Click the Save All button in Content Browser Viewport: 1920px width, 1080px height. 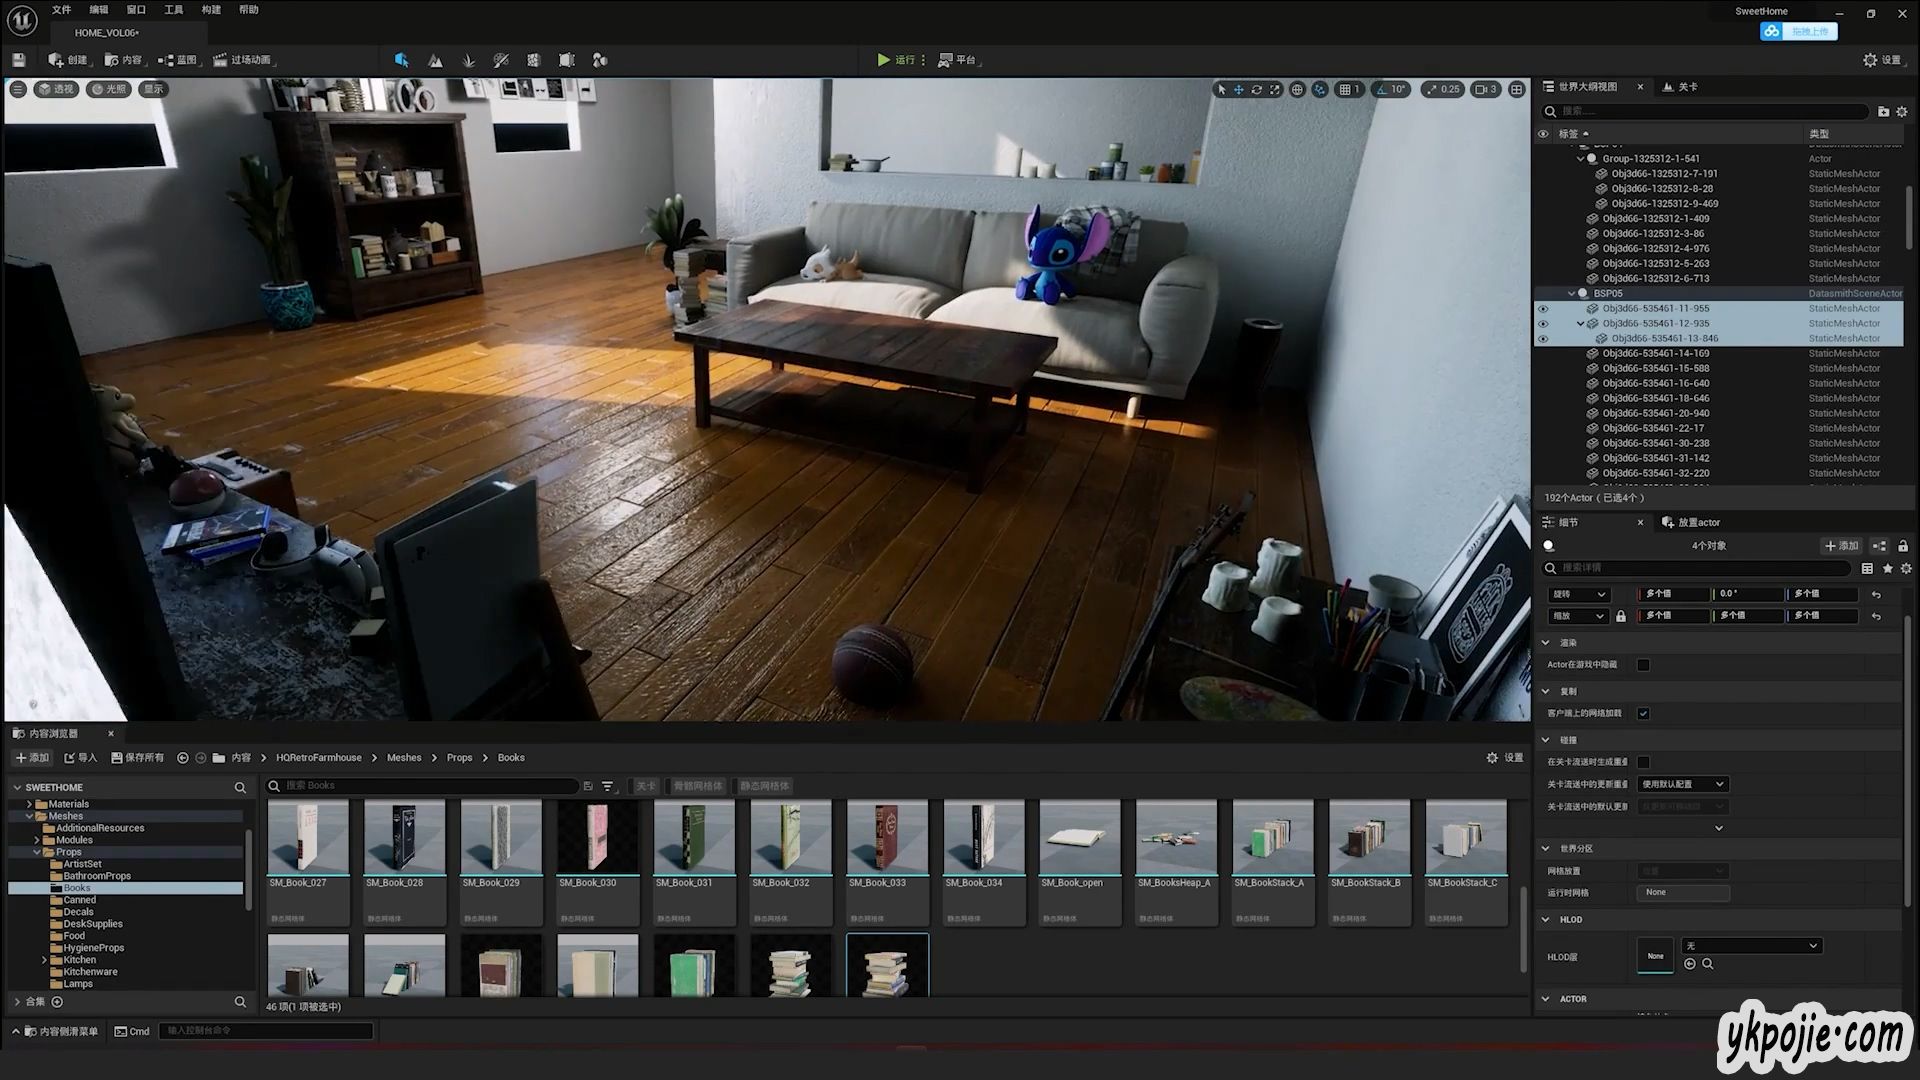(x=138, y=758)
